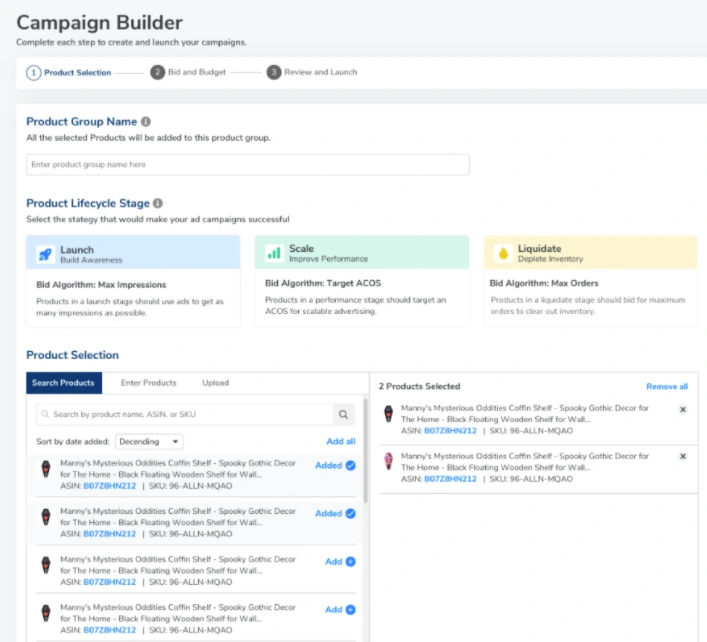Add the fourth search result product

pos(340,610)
